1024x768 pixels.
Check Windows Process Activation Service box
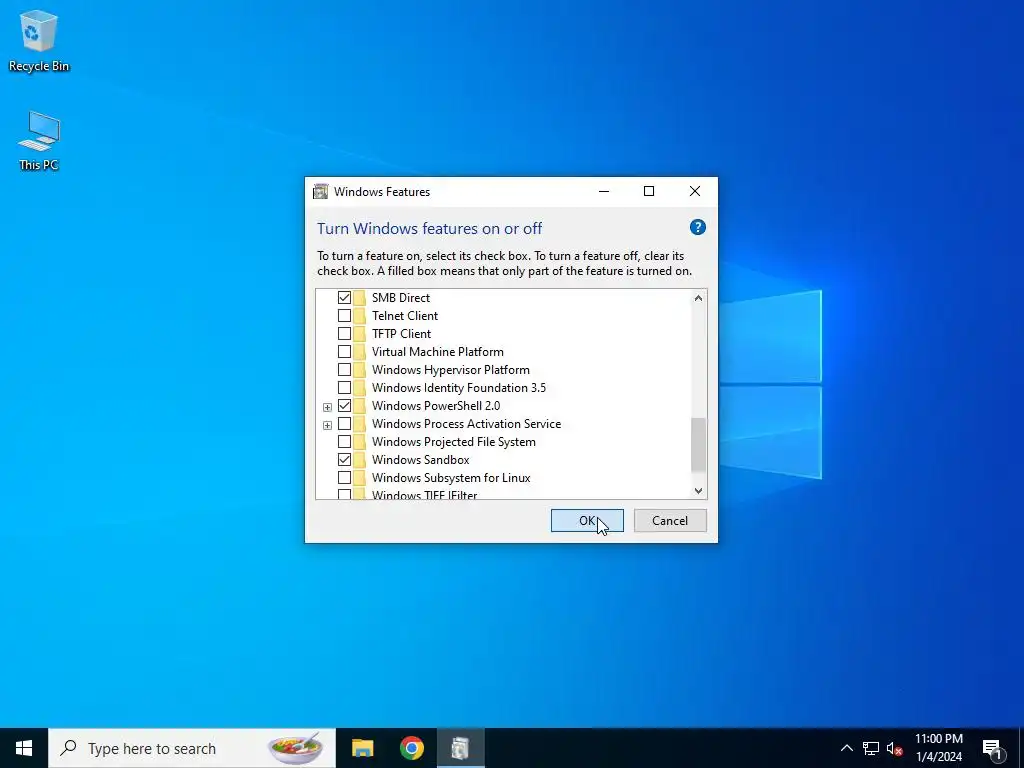pos(344,424)
